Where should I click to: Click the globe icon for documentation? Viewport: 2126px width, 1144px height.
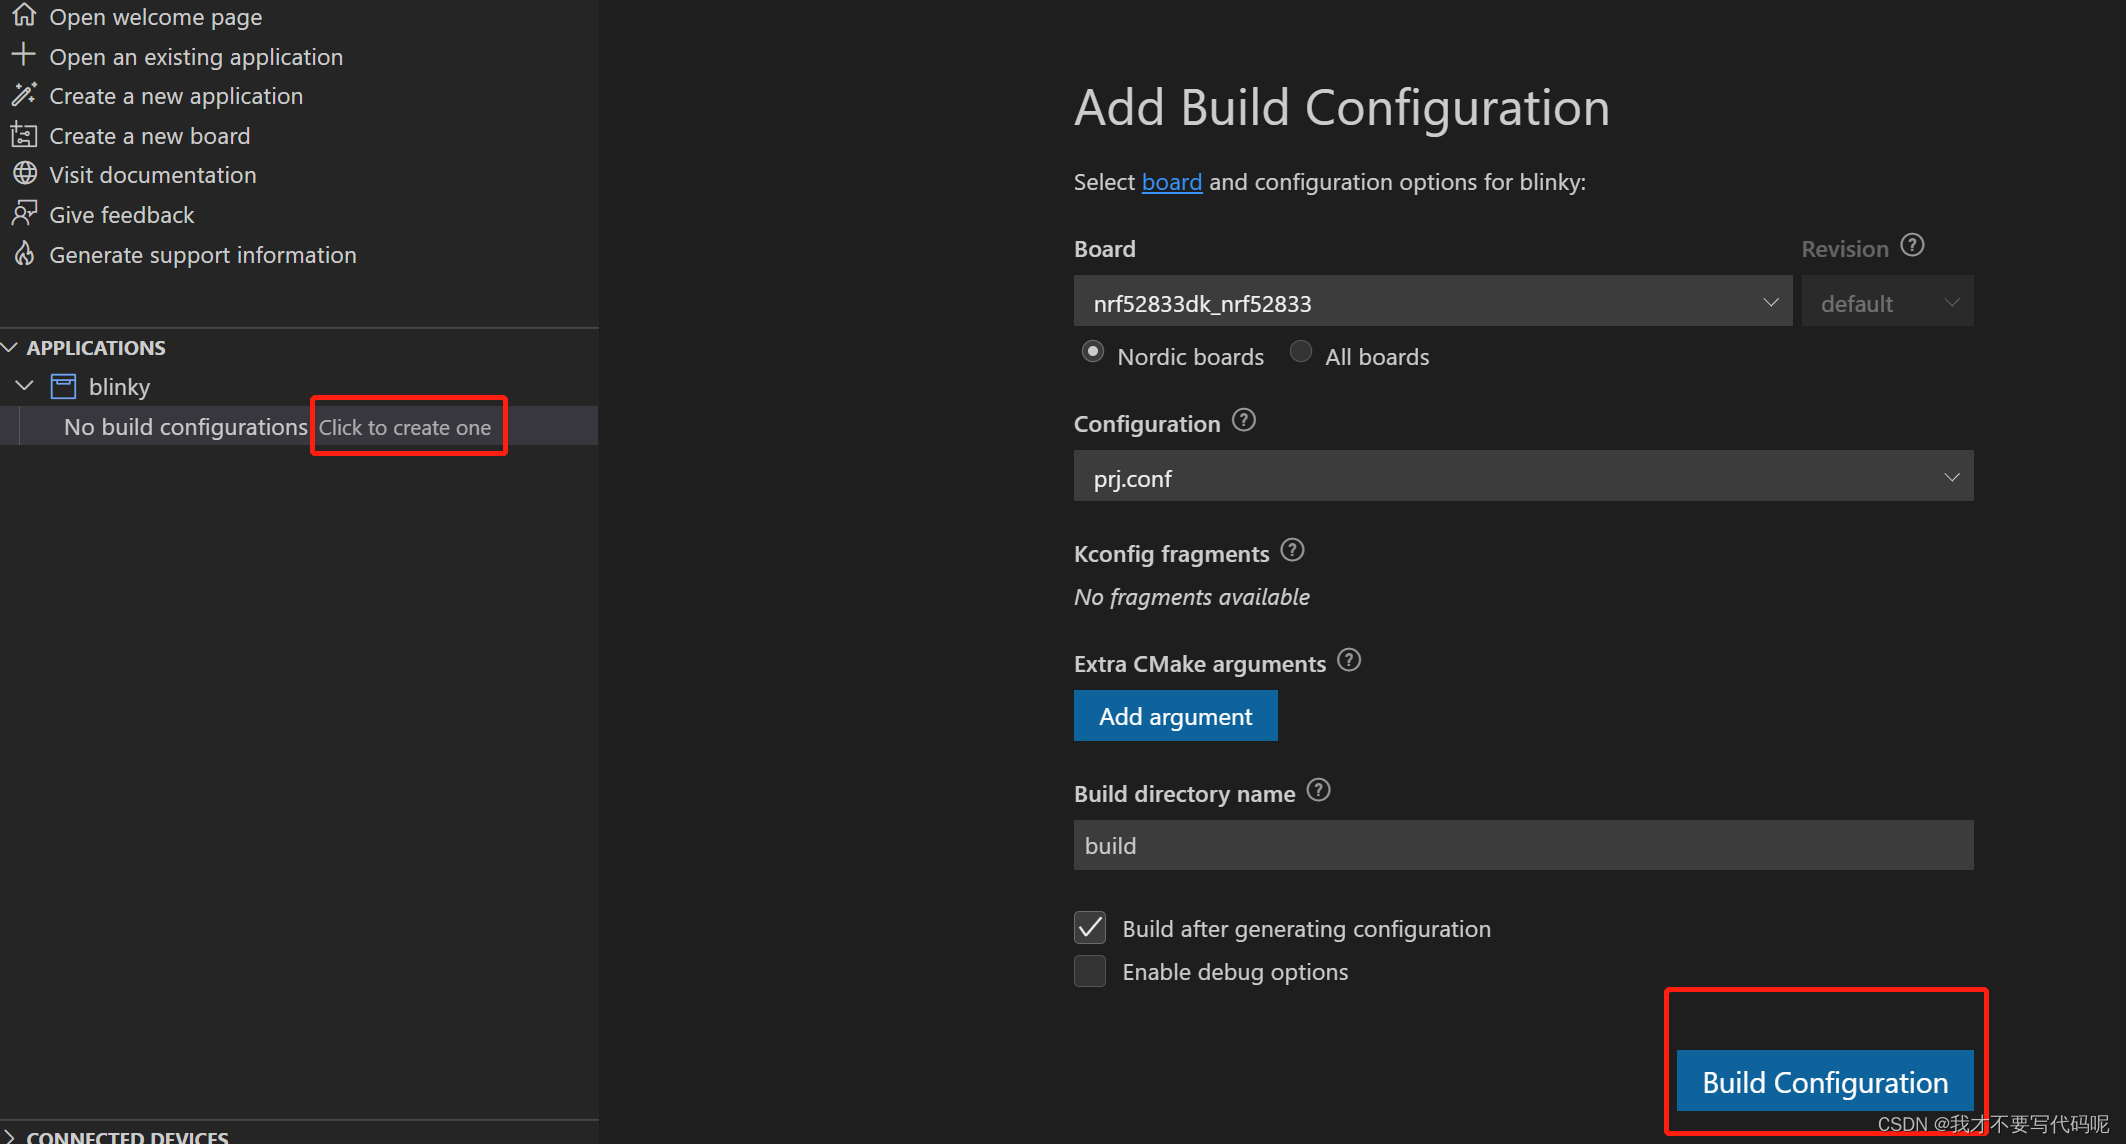(24, 174)
